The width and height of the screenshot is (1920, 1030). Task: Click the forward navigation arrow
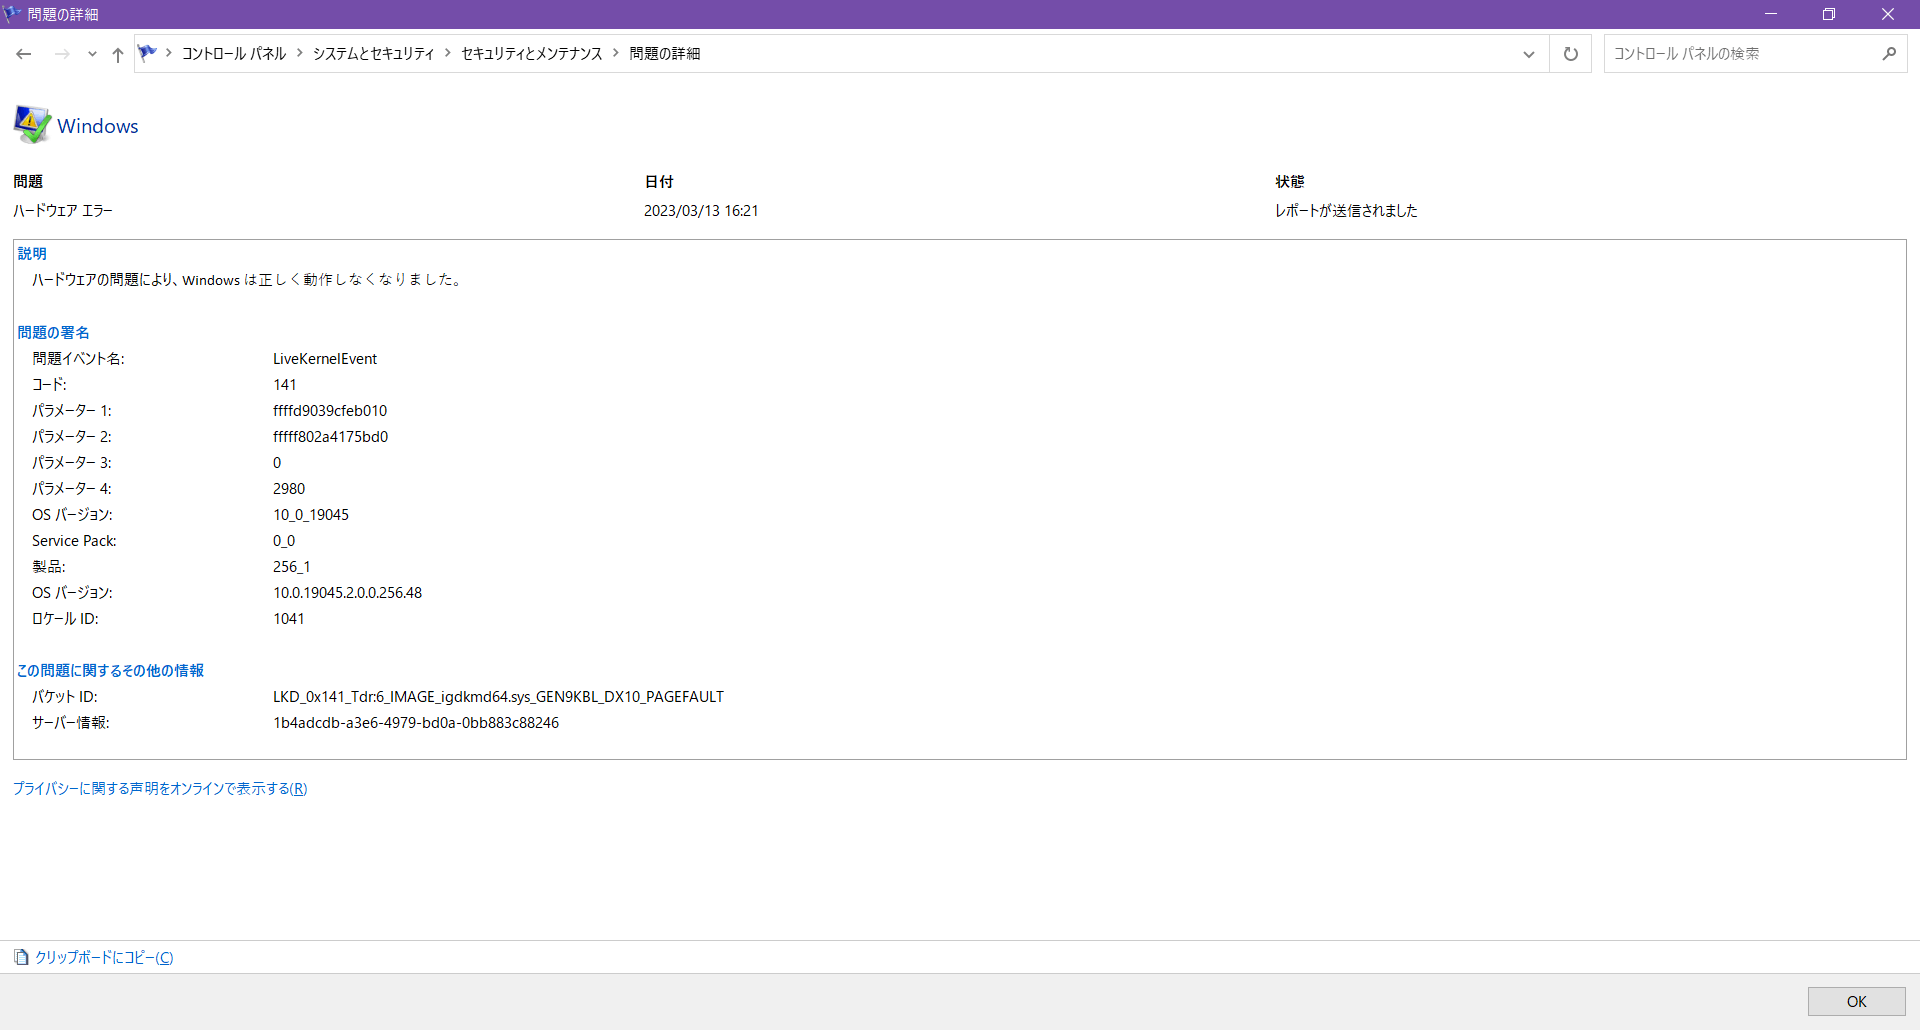click(x=62, y=54)
